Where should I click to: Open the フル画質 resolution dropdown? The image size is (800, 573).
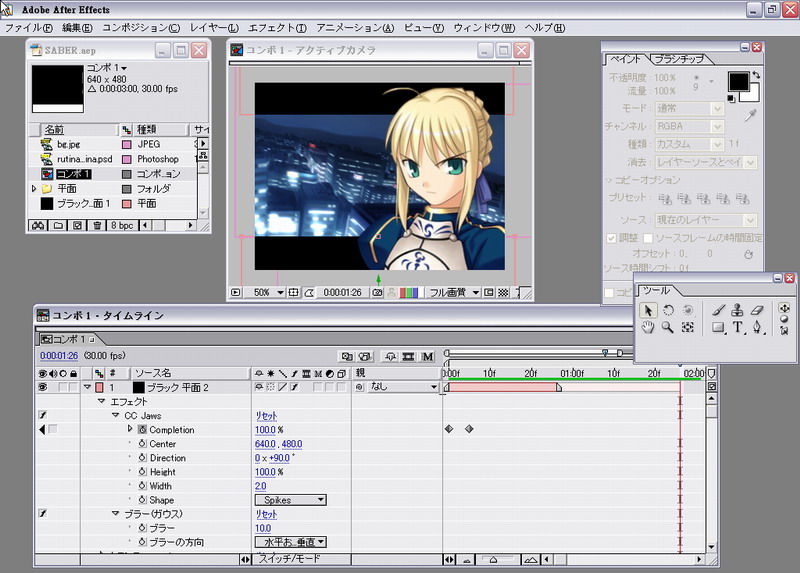pyautogui.click(x=454, y=292)
